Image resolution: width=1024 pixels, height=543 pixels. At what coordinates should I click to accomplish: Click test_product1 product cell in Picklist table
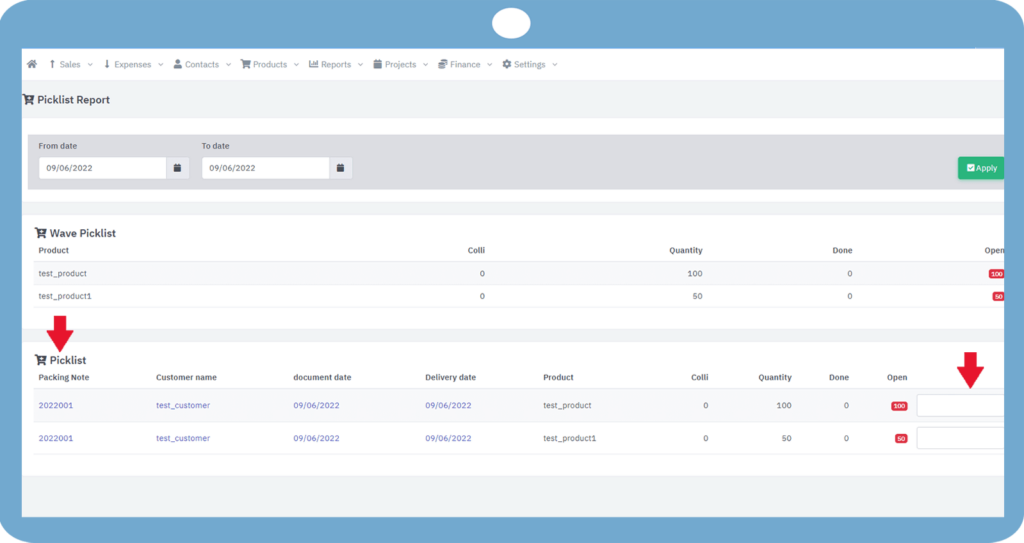pos(569,438)
